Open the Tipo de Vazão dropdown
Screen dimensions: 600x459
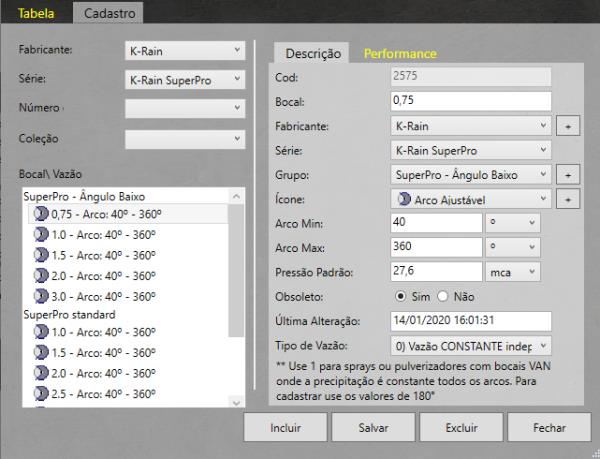tap(471, 345)
